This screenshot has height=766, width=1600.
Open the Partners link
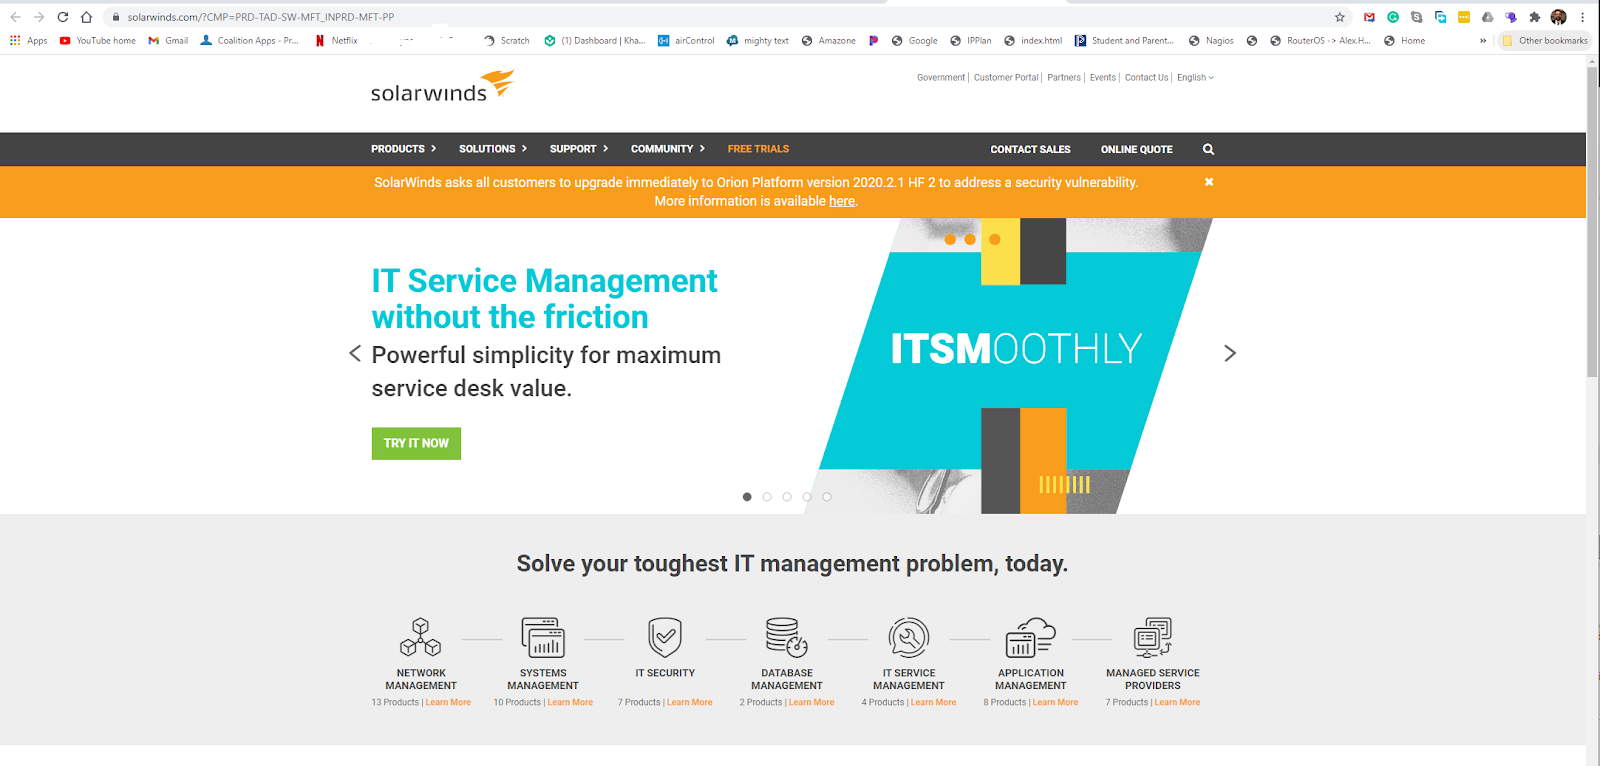[1064, 78]
